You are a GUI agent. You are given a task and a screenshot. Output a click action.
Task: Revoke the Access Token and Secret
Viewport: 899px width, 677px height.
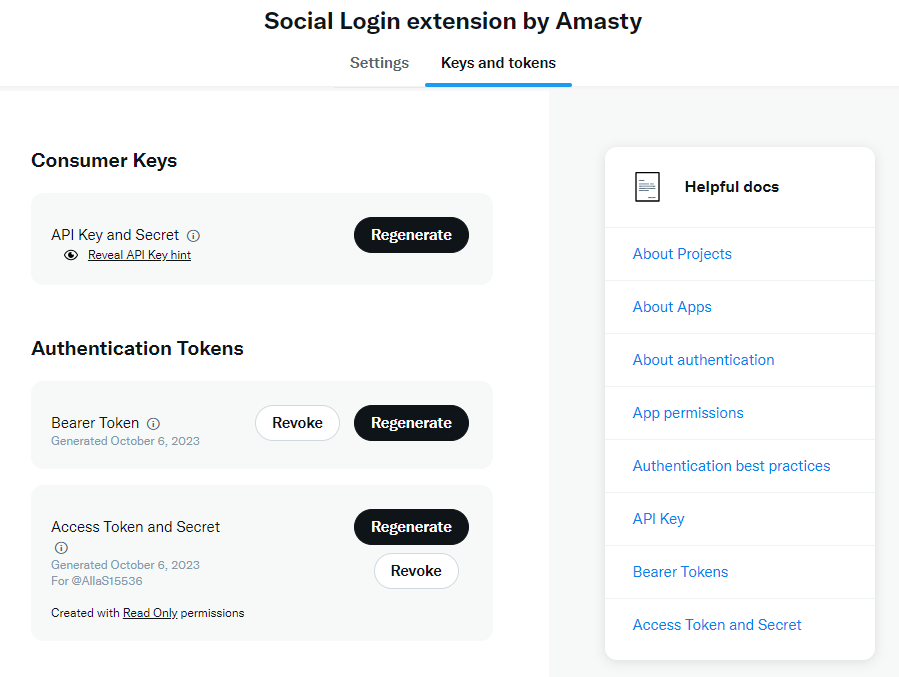tap(416, 571)
